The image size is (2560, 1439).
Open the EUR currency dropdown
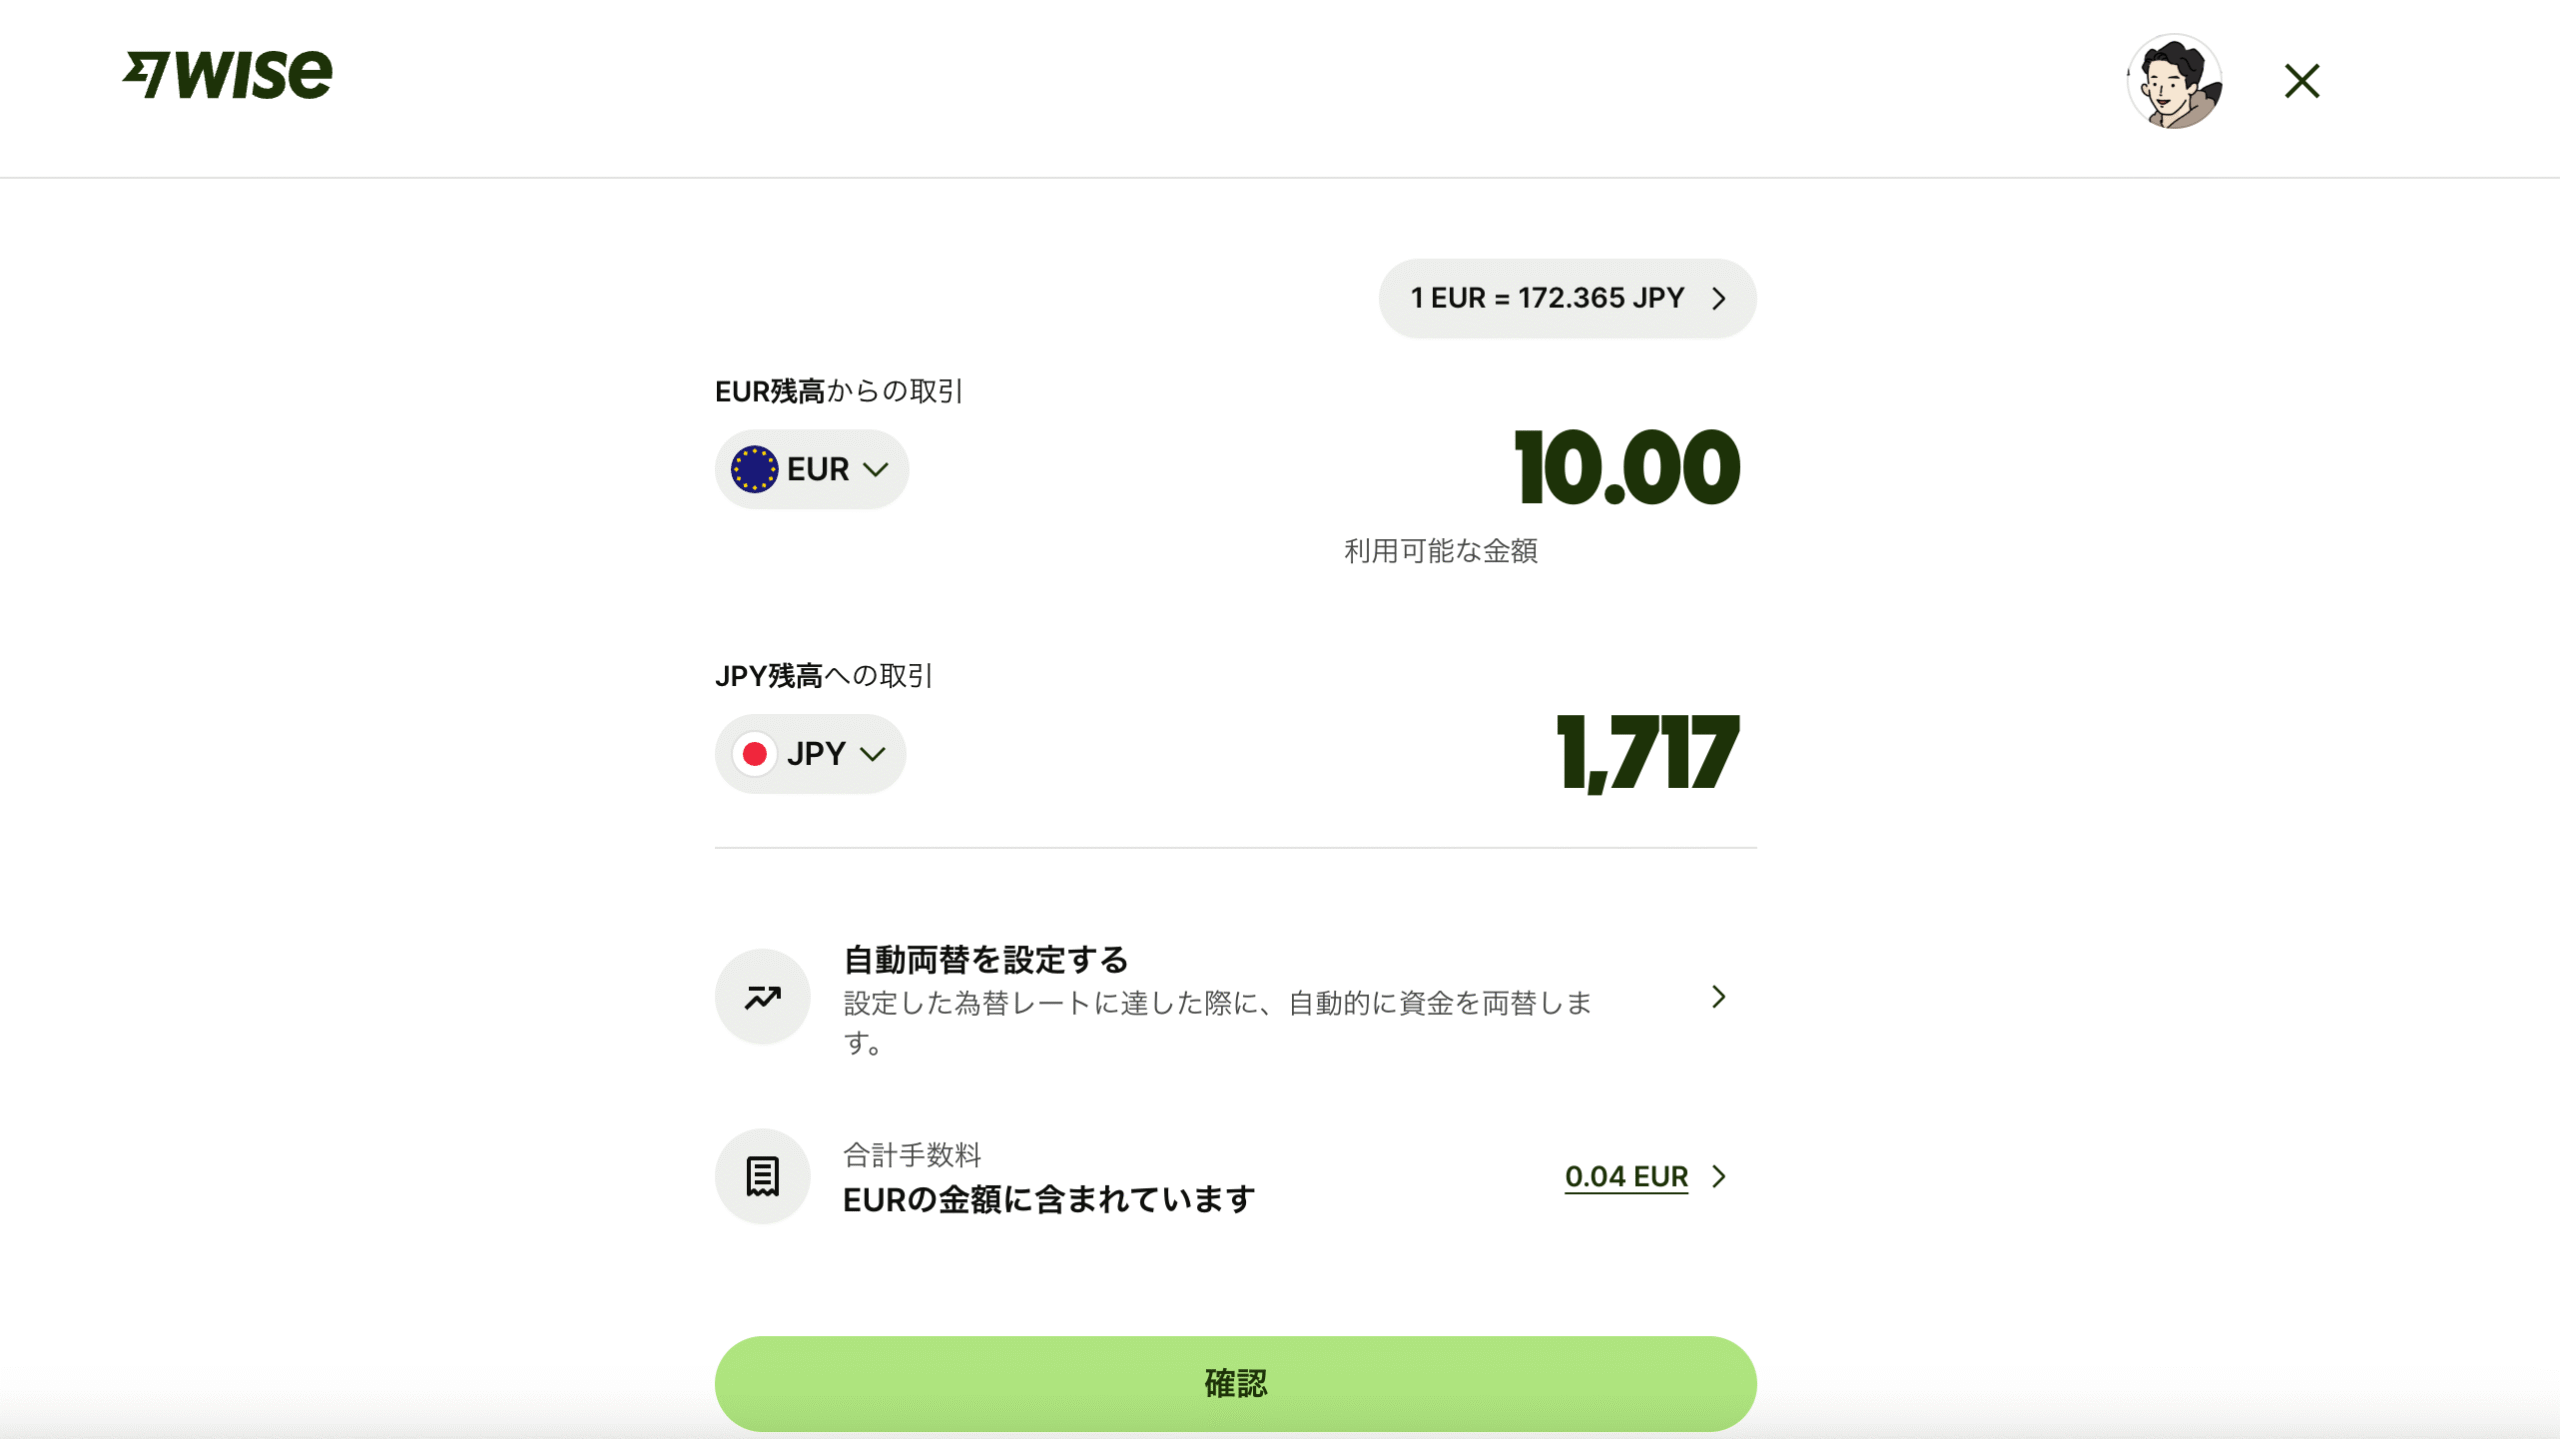[x=811, y=469]
